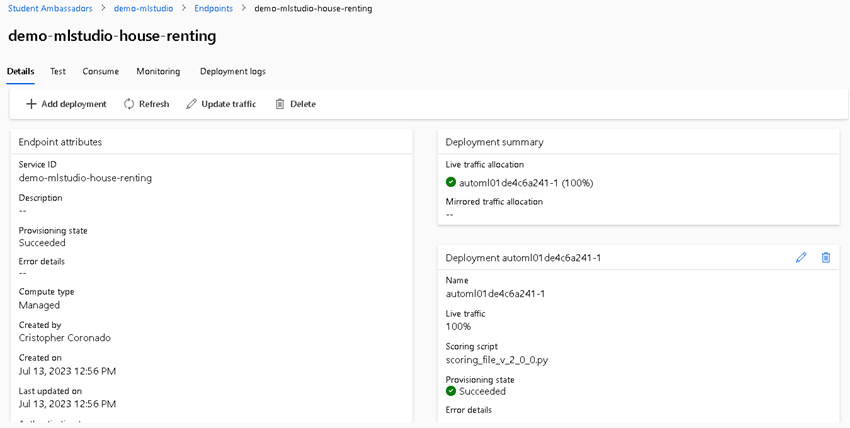Click the plus icon of Add deployment

(x=31, y=104)
